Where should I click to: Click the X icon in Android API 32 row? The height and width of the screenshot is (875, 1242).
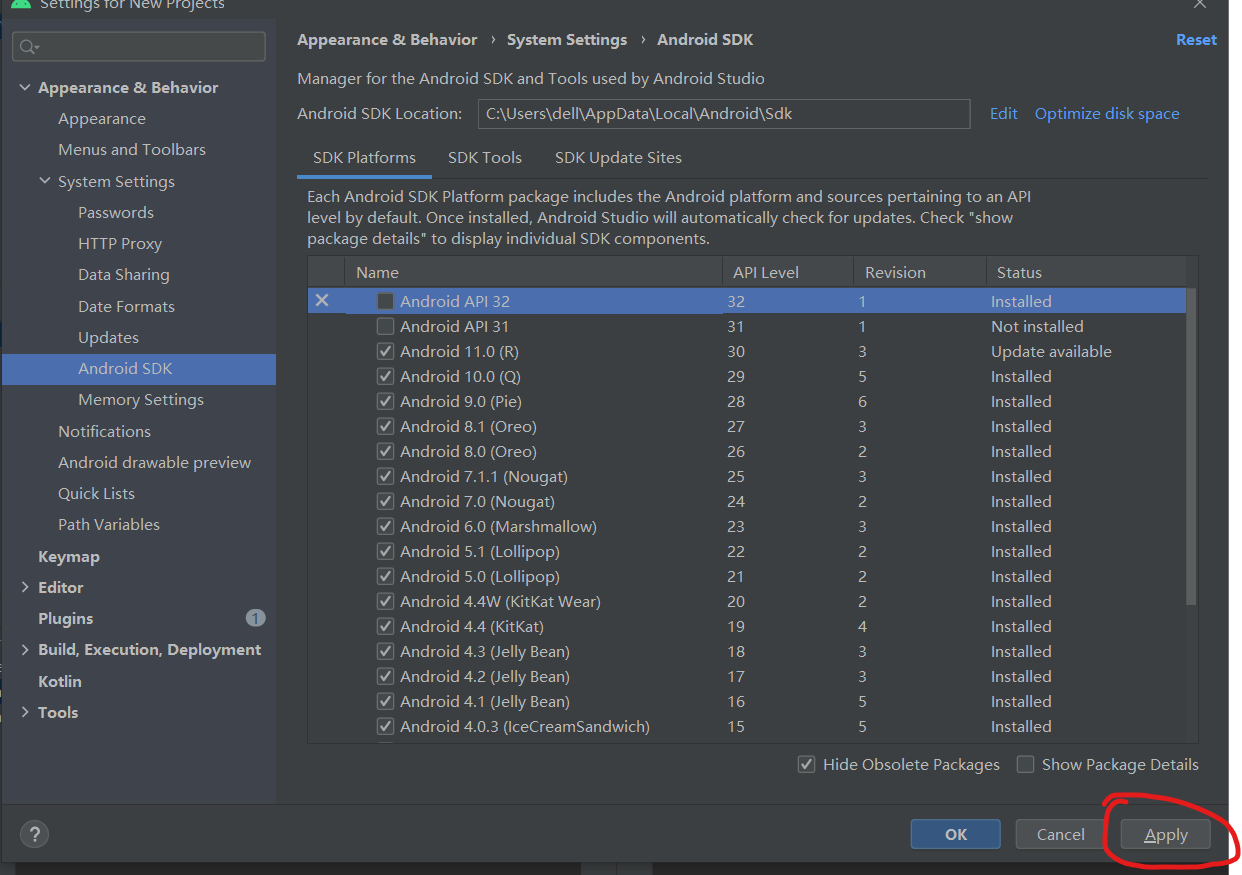coord(324,301)
